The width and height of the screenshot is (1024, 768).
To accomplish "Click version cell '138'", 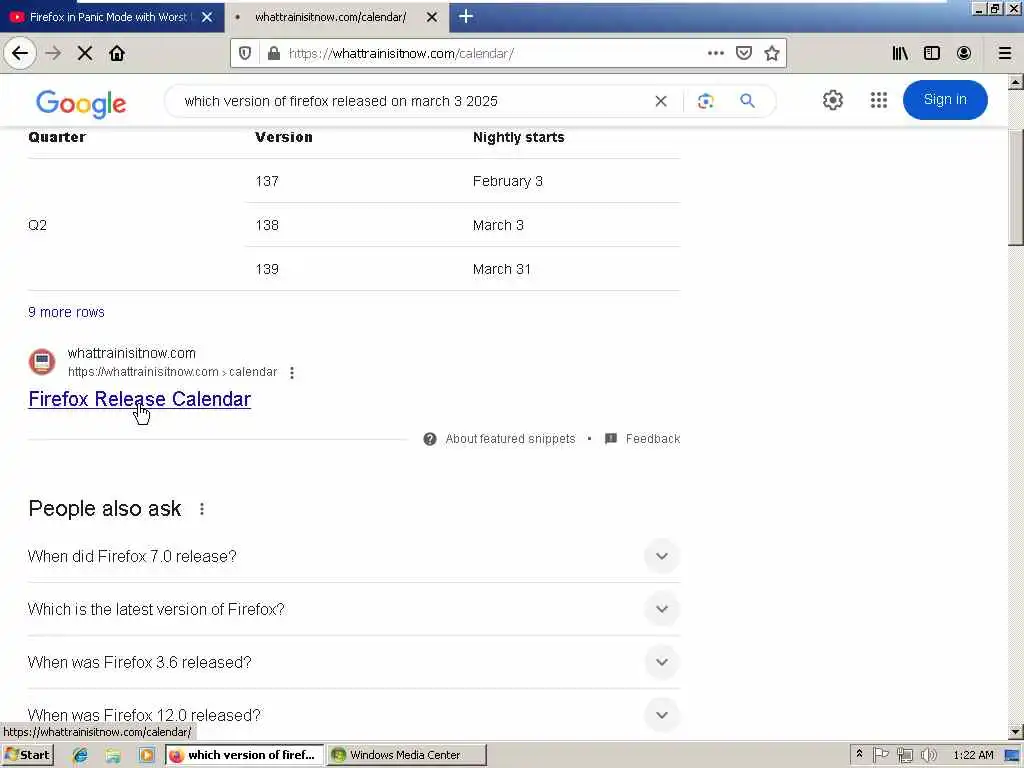I will (x=267, y=225).
